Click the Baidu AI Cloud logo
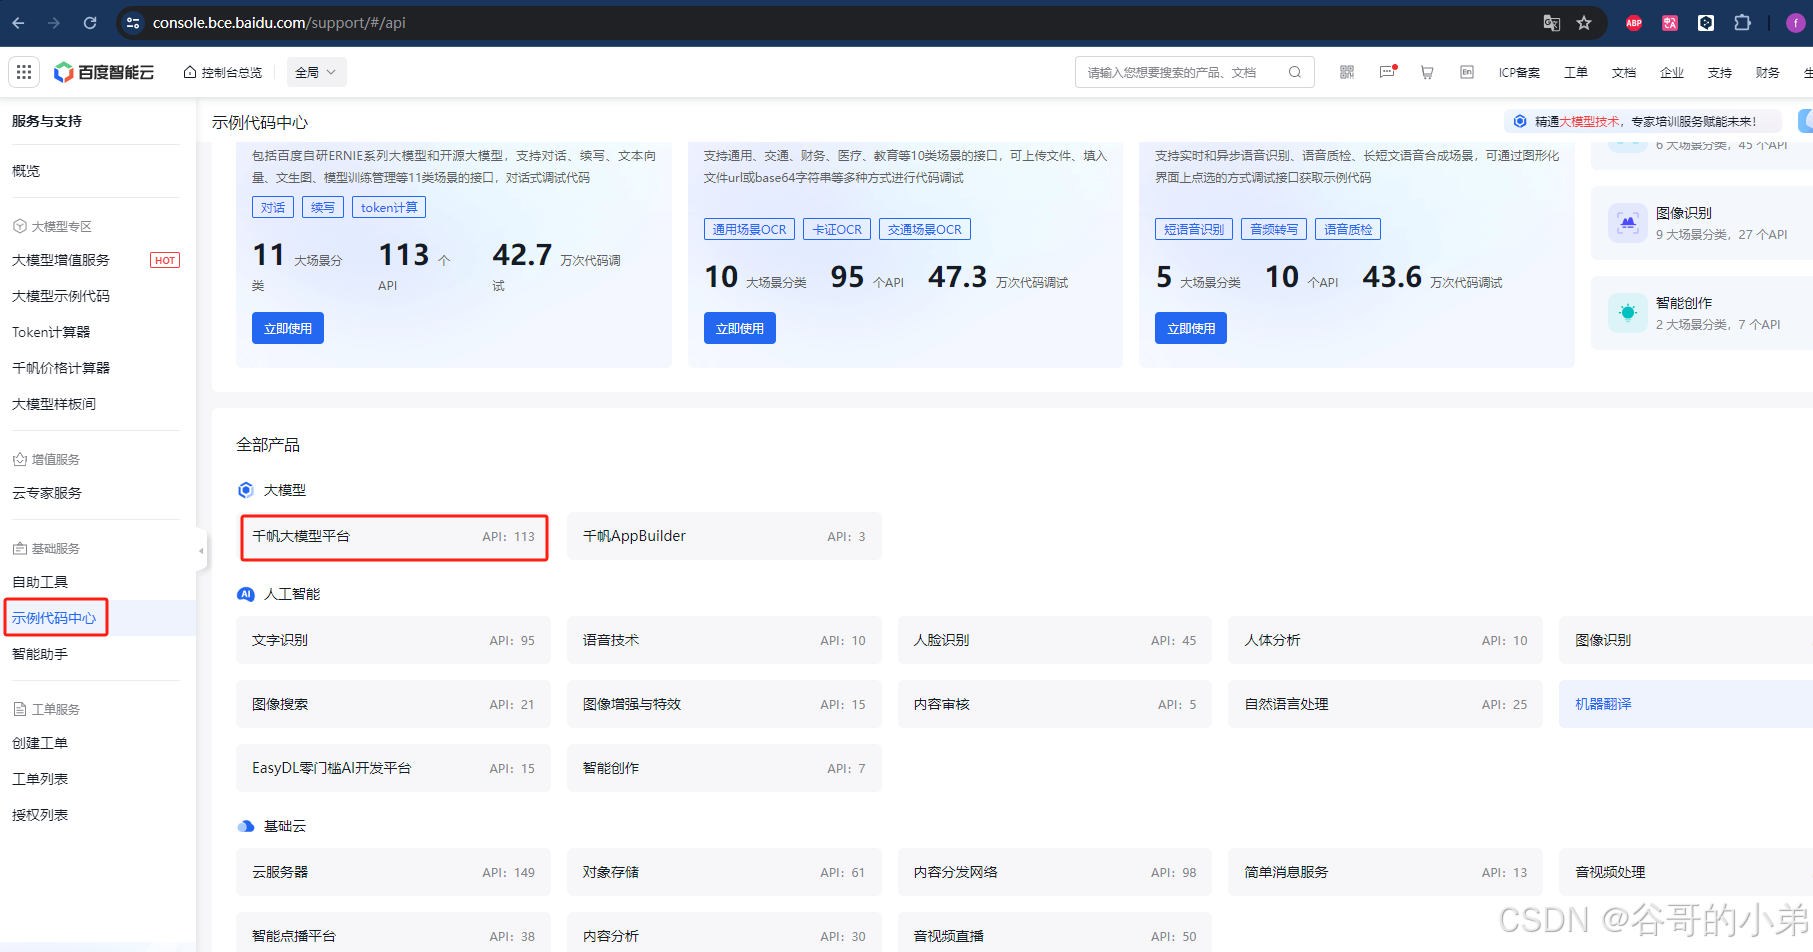 click(105, 72)
